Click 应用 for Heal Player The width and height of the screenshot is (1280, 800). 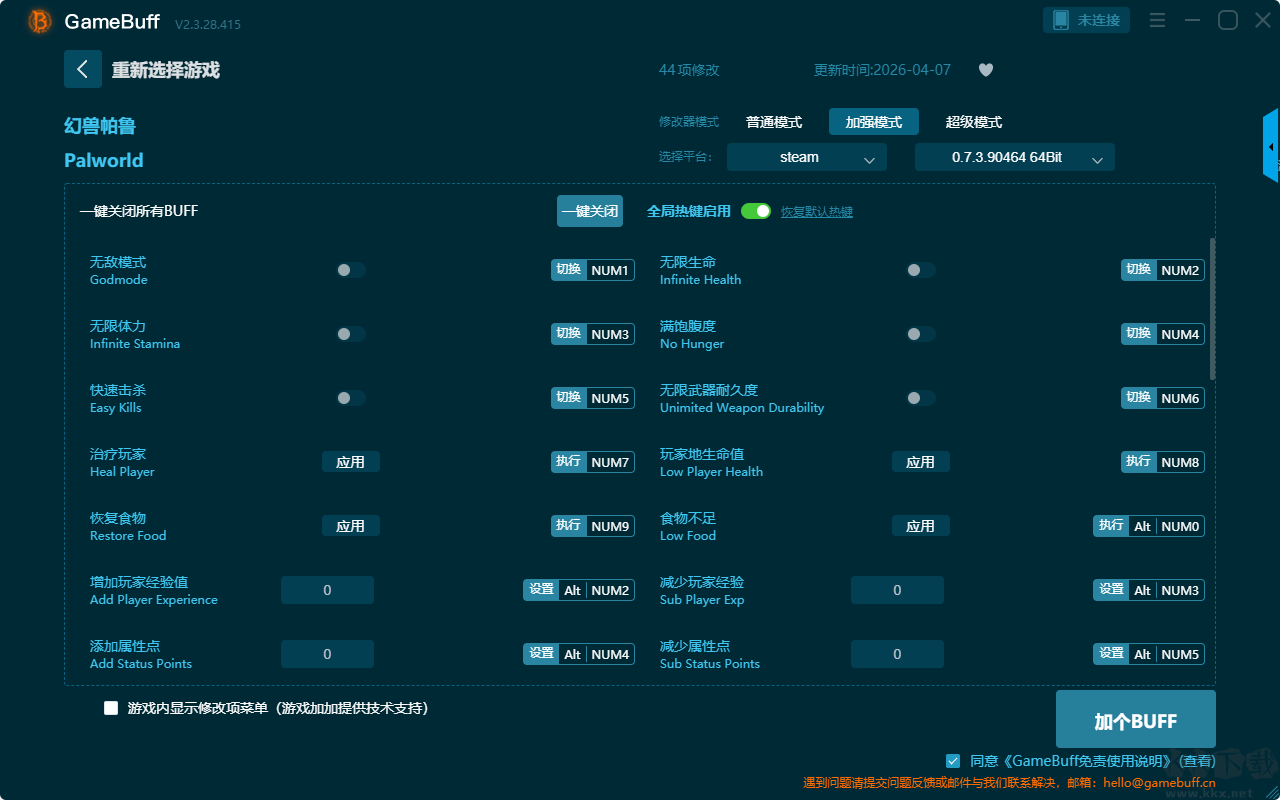[x=351, y=462]
